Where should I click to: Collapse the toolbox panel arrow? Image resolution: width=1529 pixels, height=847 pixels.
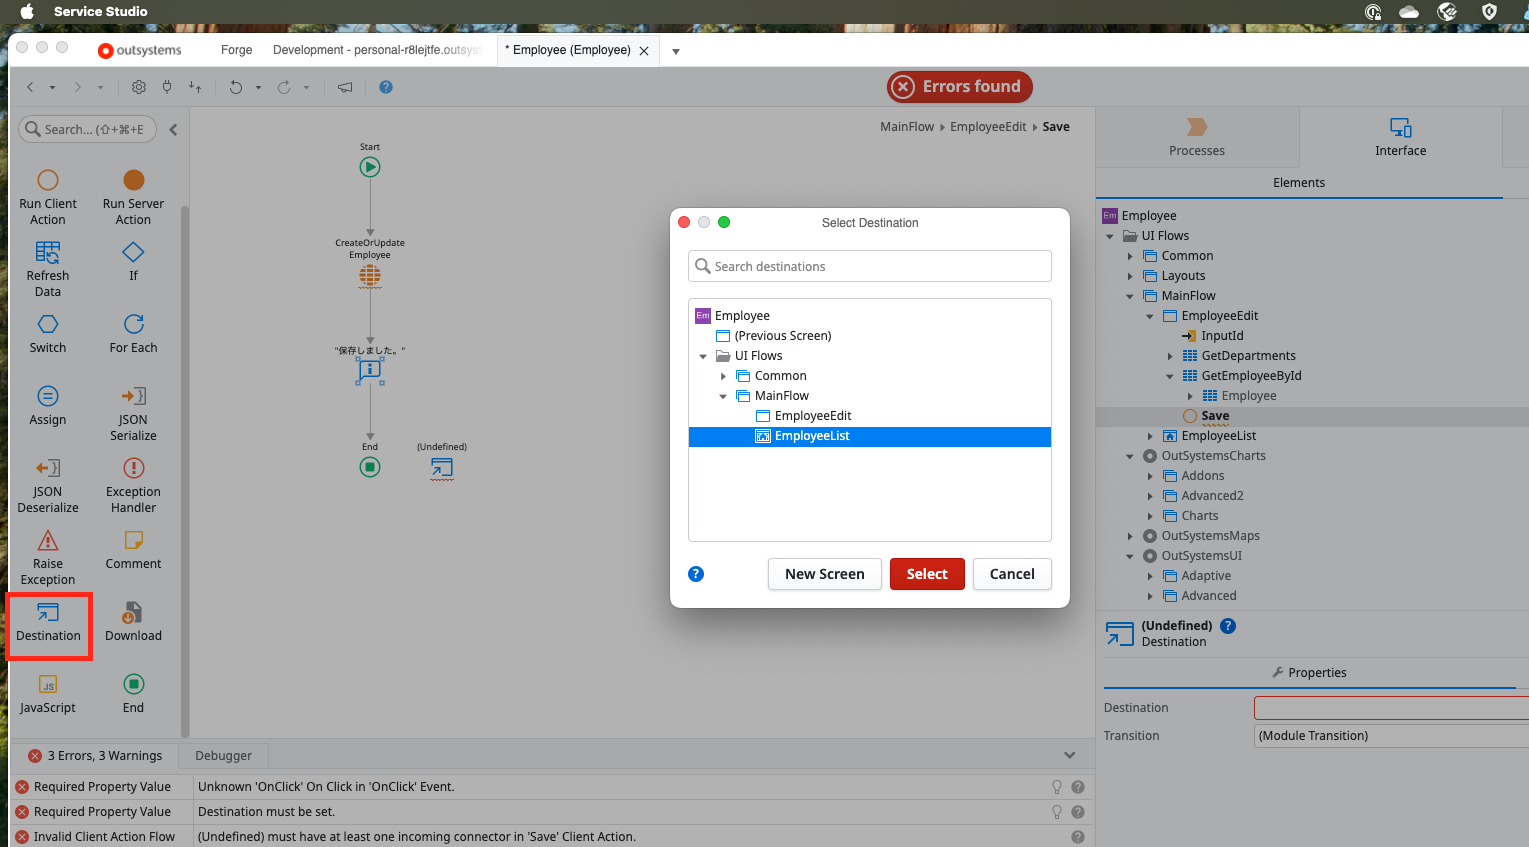pos(173,129)
